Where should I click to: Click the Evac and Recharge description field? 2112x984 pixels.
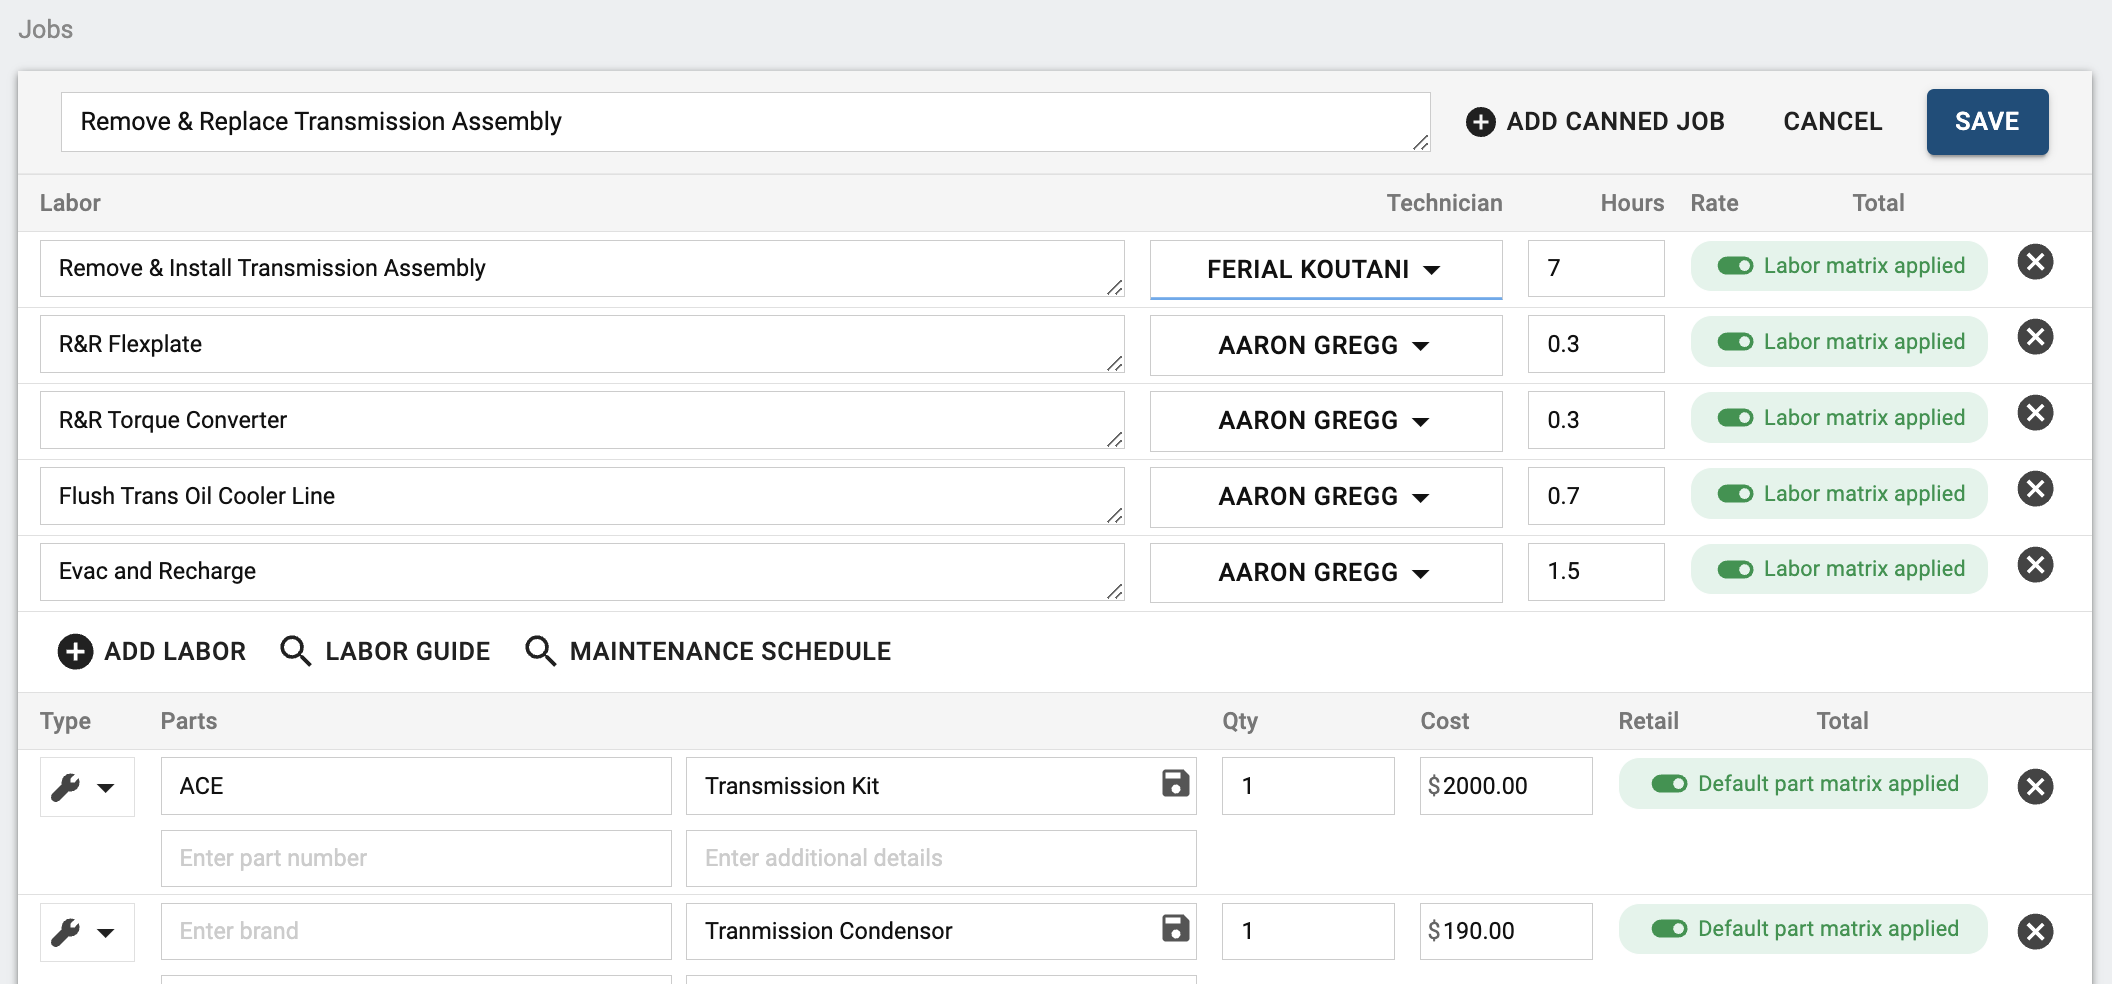coord(582,572)
